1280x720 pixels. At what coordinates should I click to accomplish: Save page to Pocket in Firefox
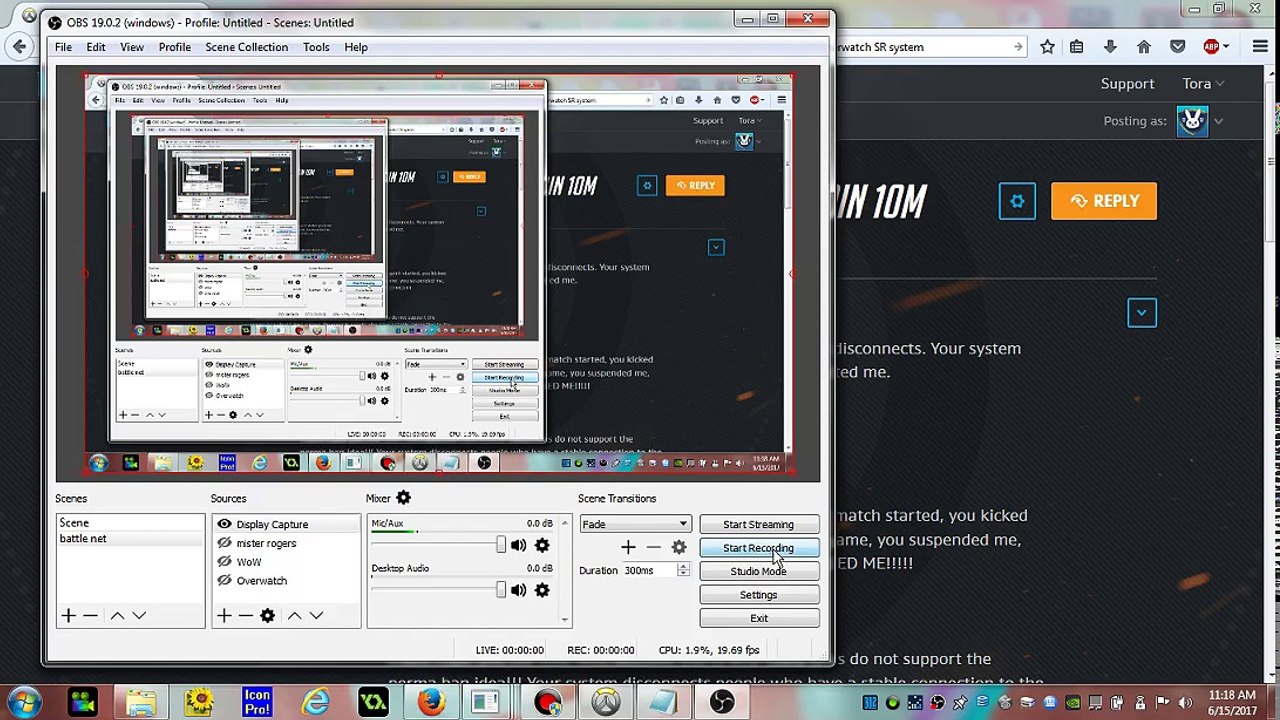pyautogui.click(x=1178, y=47)
